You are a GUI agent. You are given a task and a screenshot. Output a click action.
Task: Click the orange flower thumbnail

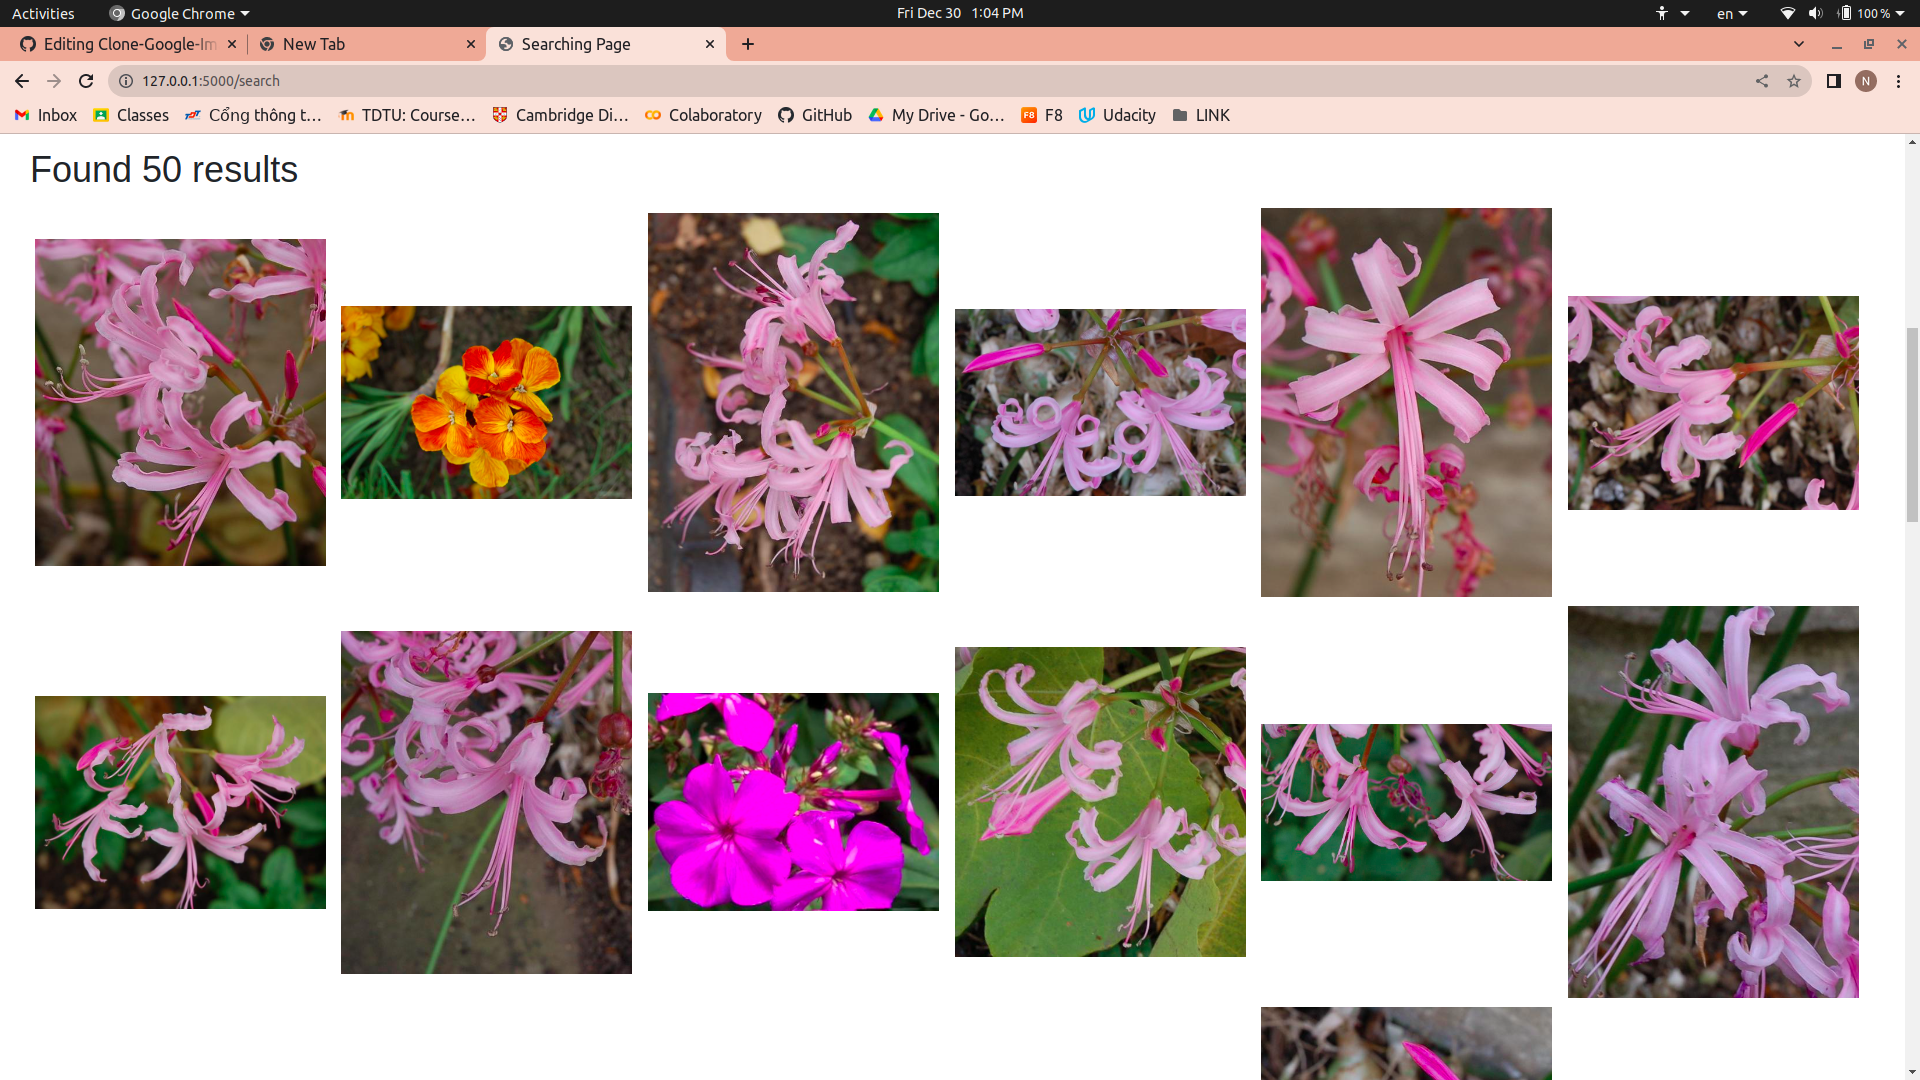tap(486, 402)
